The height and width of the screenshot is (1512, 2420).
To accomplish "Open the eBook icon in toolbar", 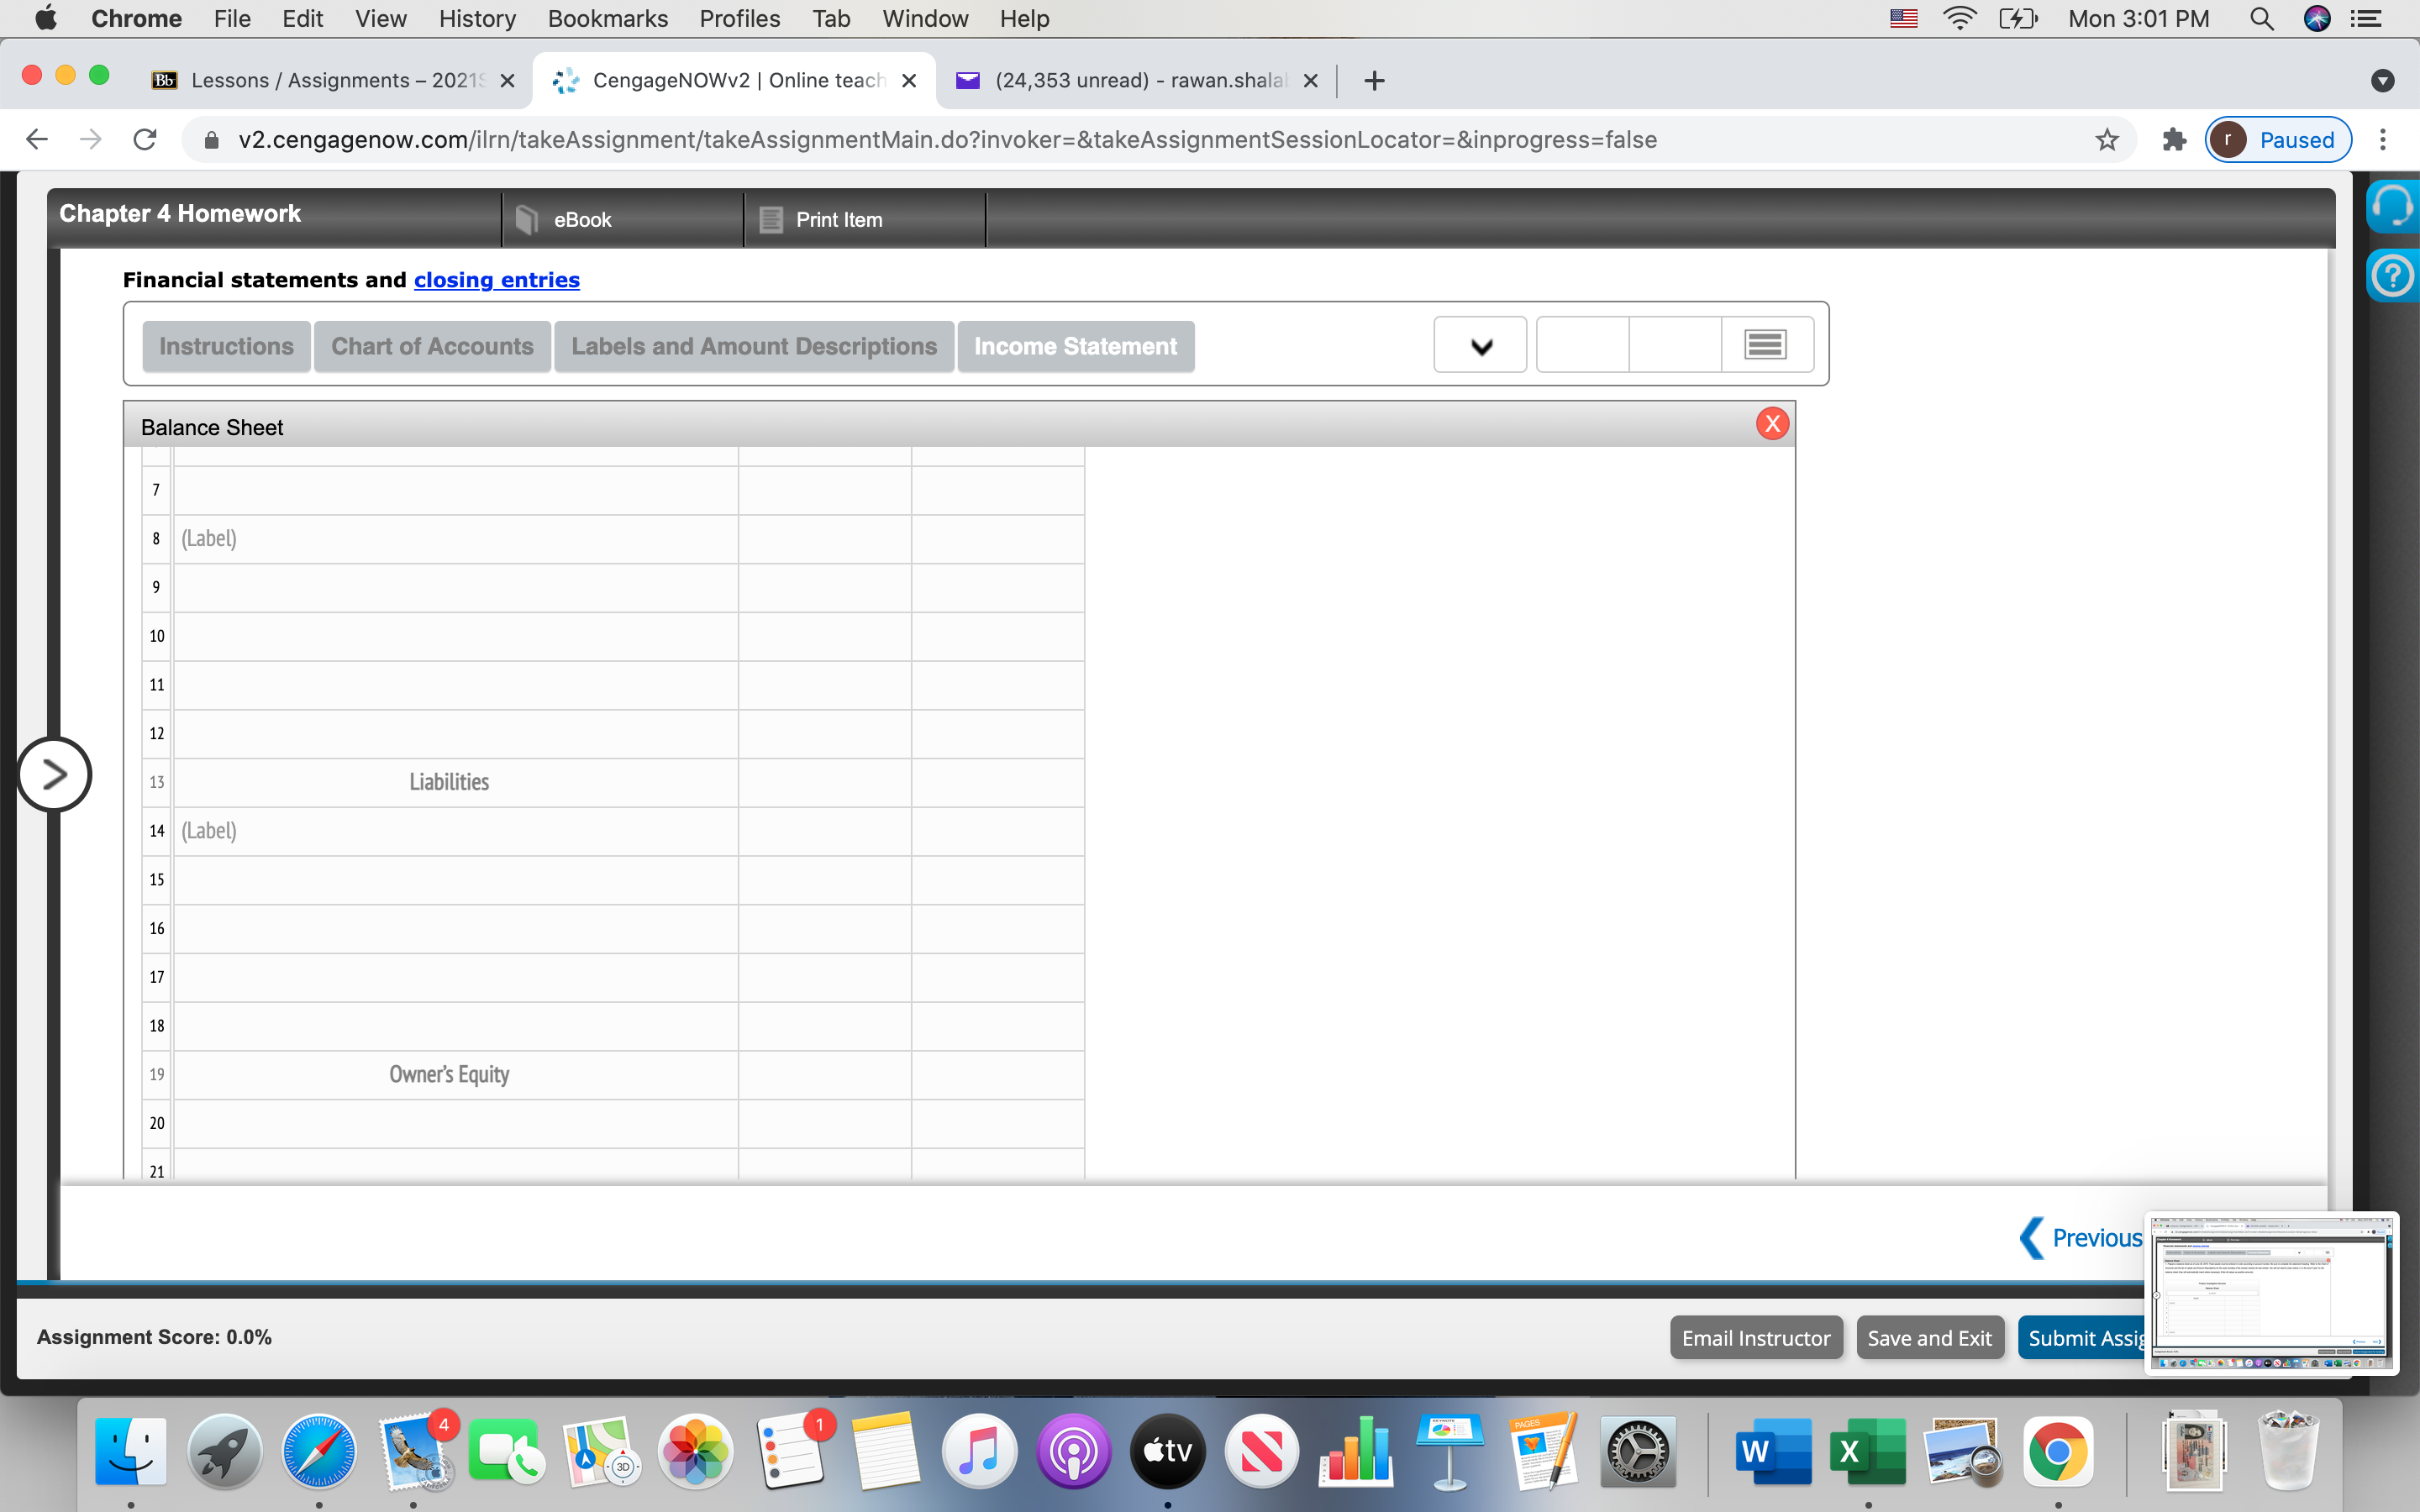I will 527,219.
